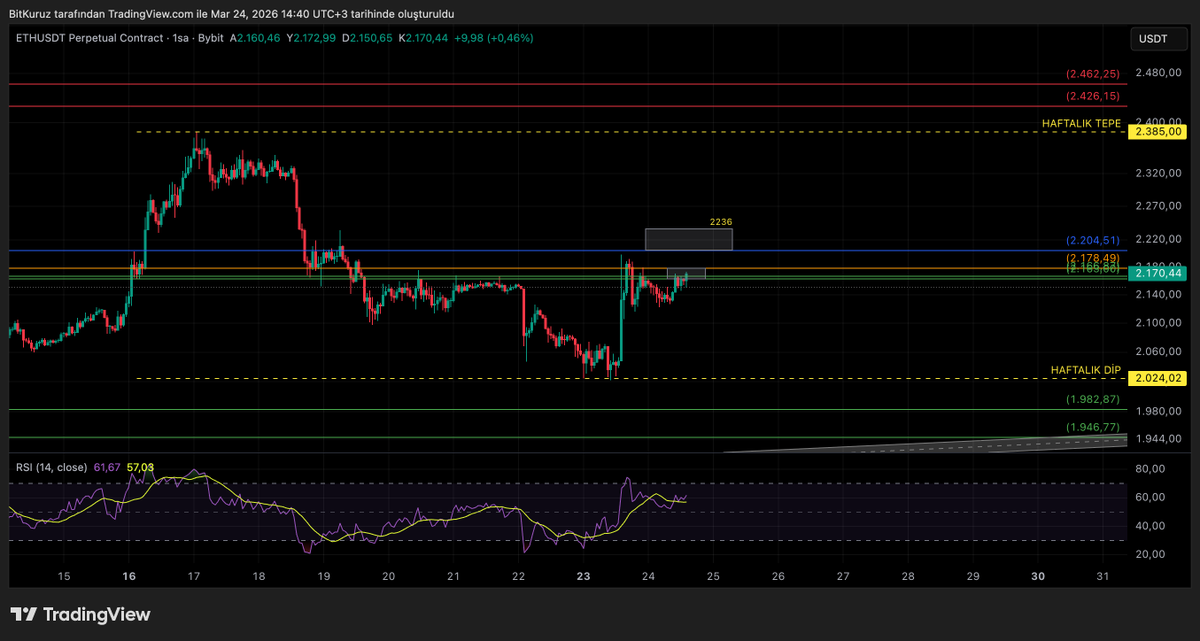Click the BitKuruz snapshot attribution header text
This screenshot has height=641, width=1200.
click(232, 14)
